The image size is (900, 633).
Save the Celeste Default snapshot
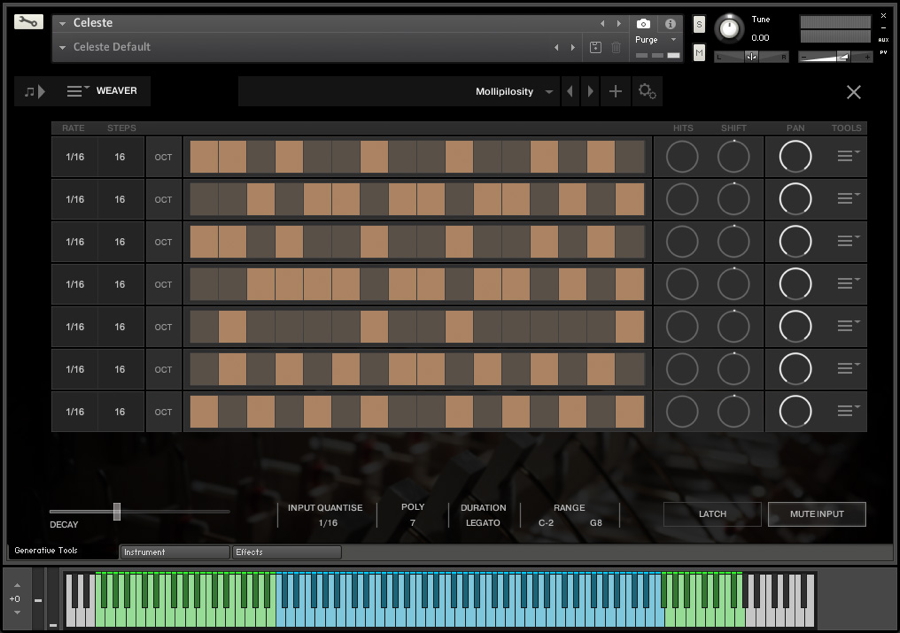pos(596,47)
